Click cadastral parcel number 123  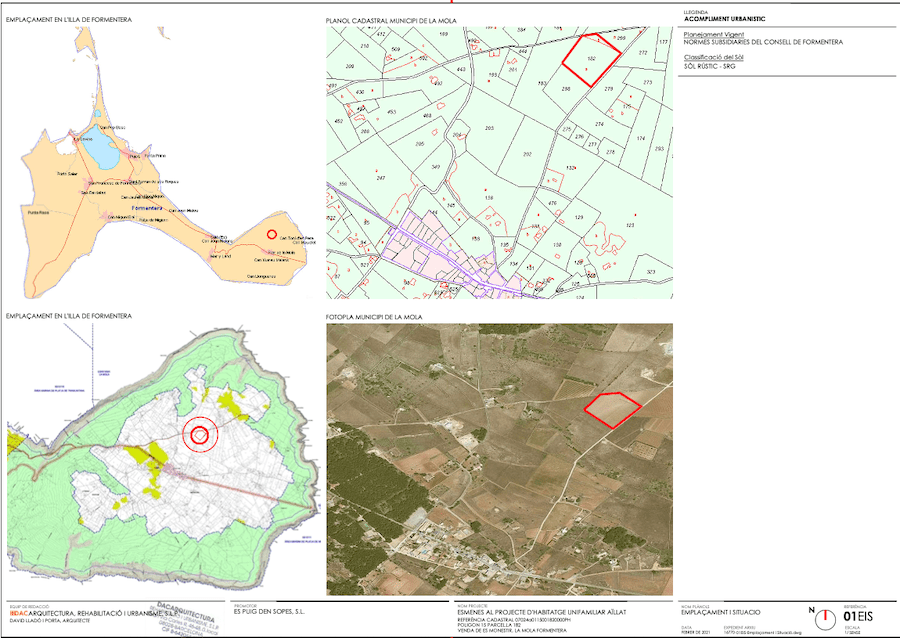pyautogui.click(x=630, y=225)
